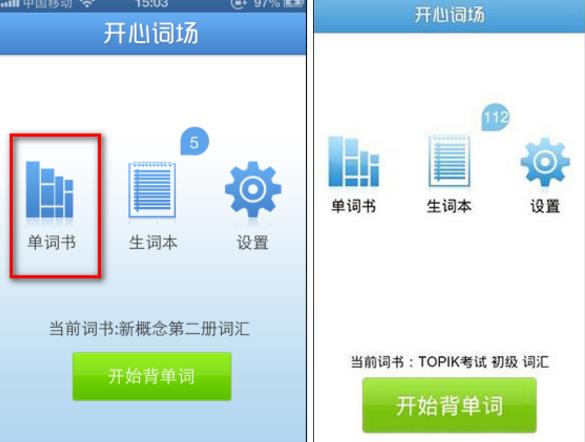
Task: Click 生词本 text label on TOPIK screen
Action: (449, 206)
